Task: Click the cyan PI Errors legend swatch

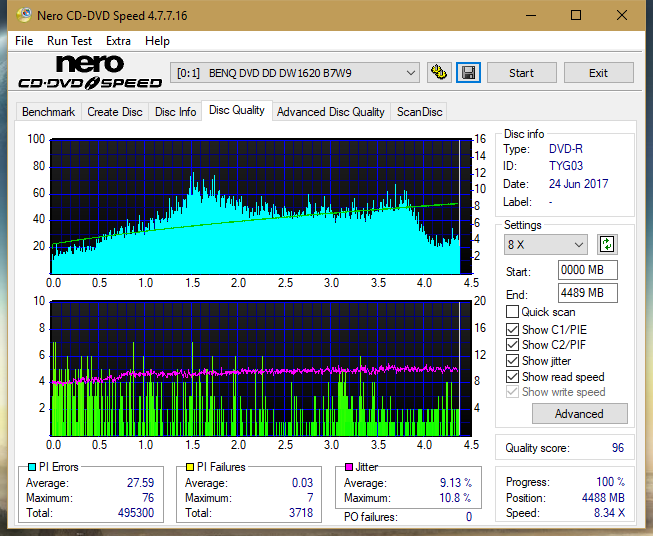Action: click(x=32, y=467)
